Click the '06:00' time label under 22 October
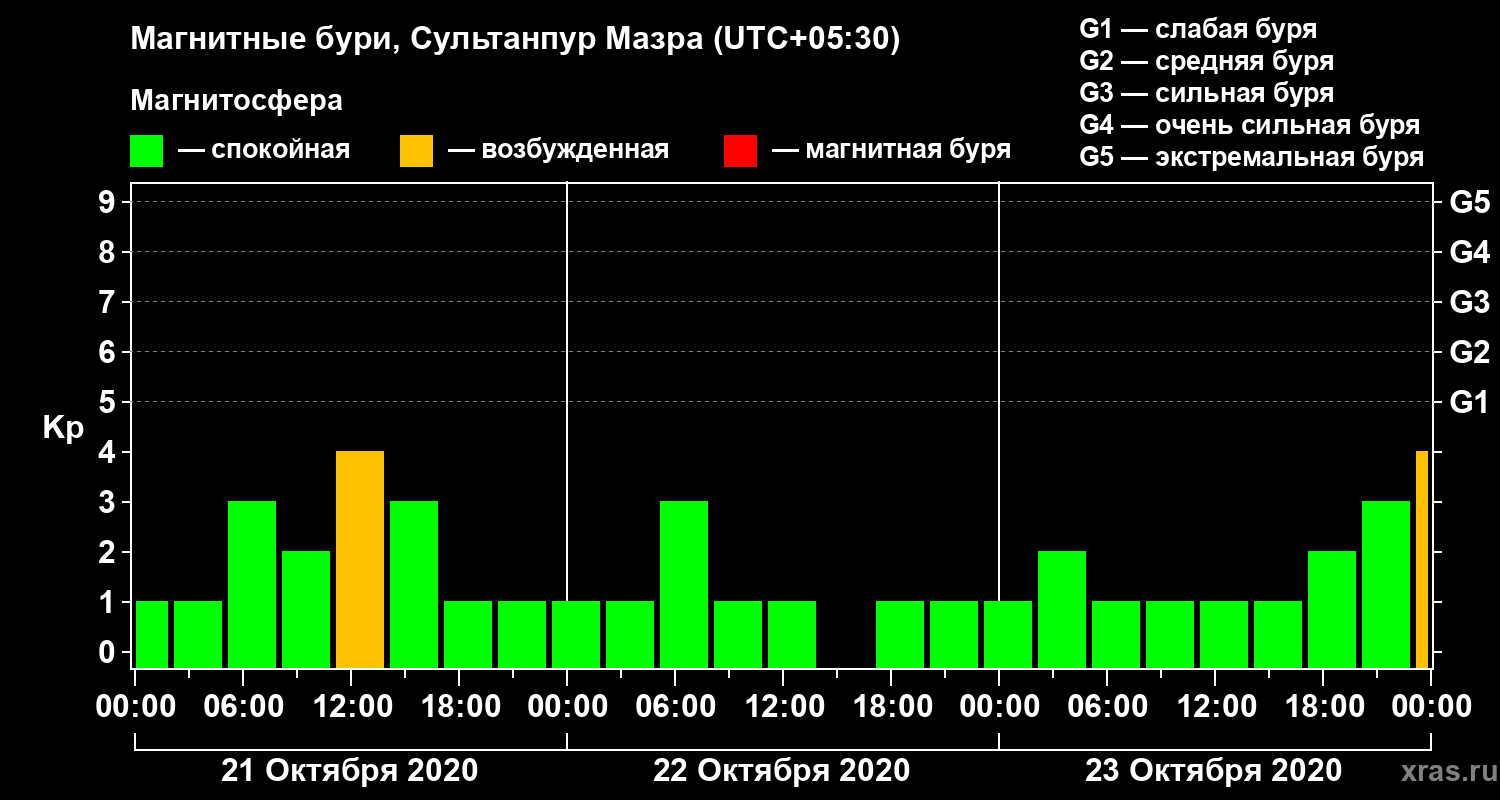This screenshot has width=1500, height=800. [x=676, y=707]
